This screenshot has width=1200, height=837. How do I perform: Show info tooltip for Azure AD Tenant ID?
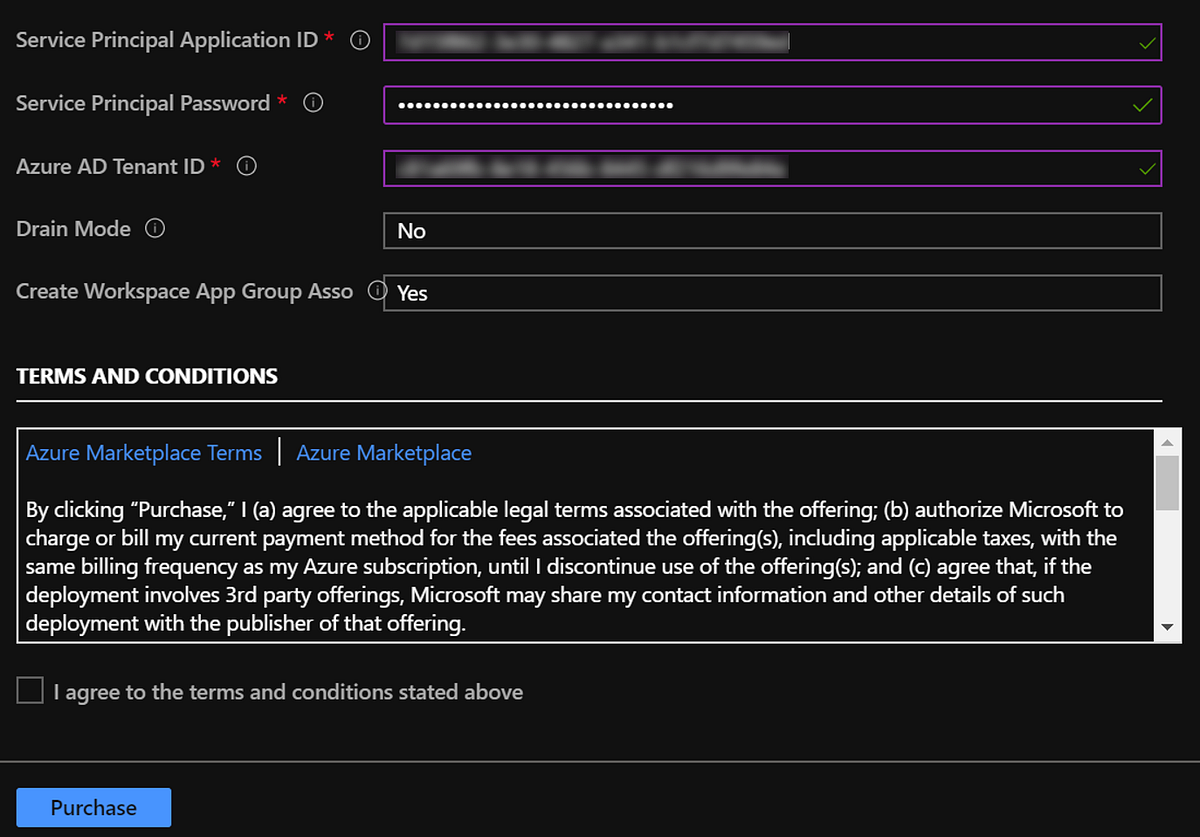tap(246, 167)
